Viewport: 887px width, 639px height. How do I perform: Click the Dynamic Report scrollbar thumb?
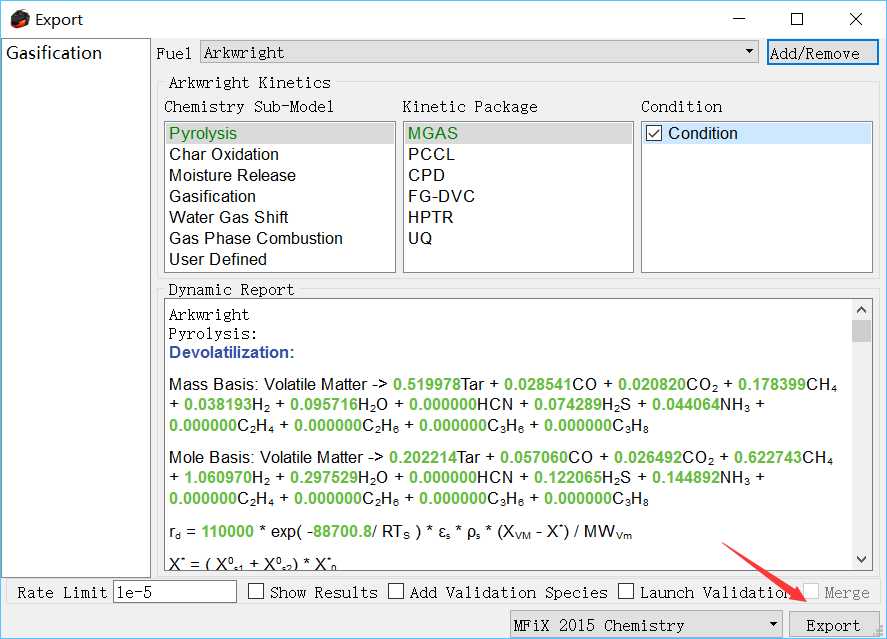[x=861, y=331]
